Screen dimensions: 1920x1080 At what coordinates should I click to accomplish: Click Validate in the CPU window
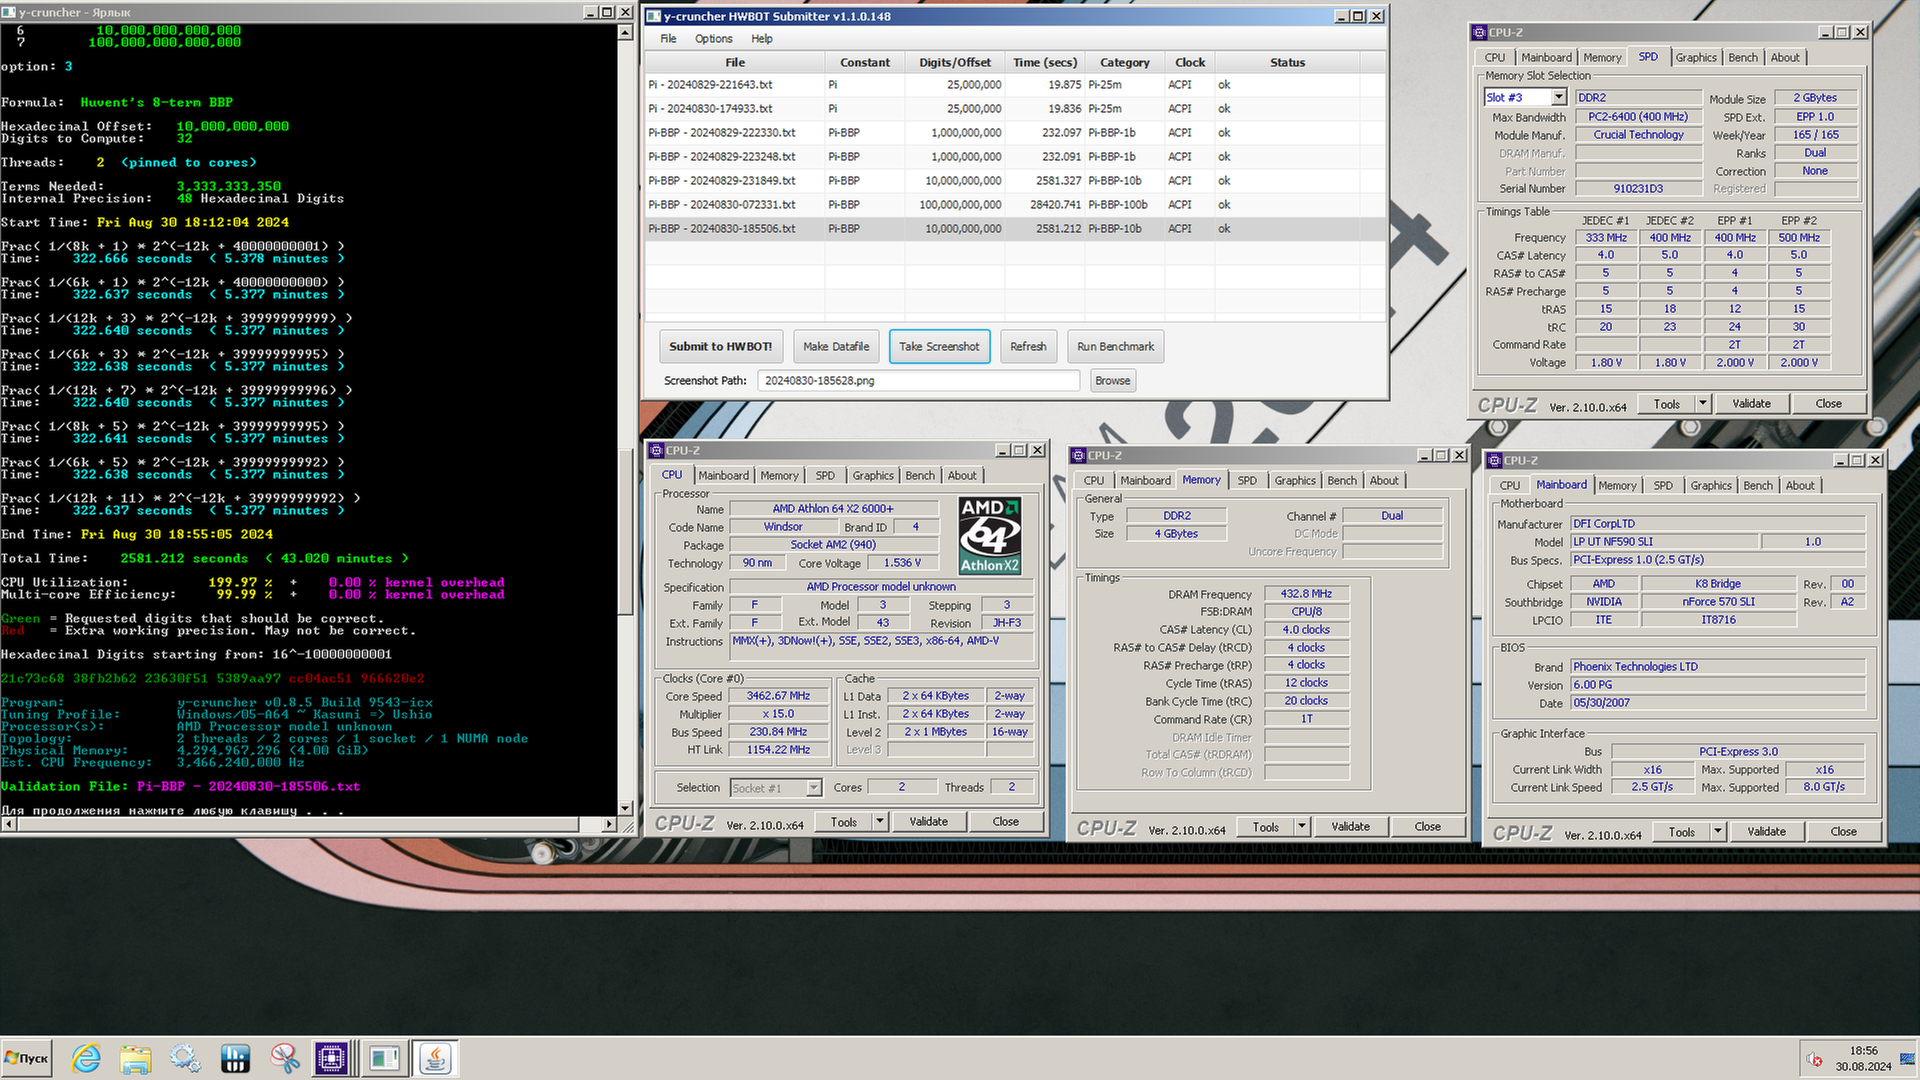(x=928, y=822)
